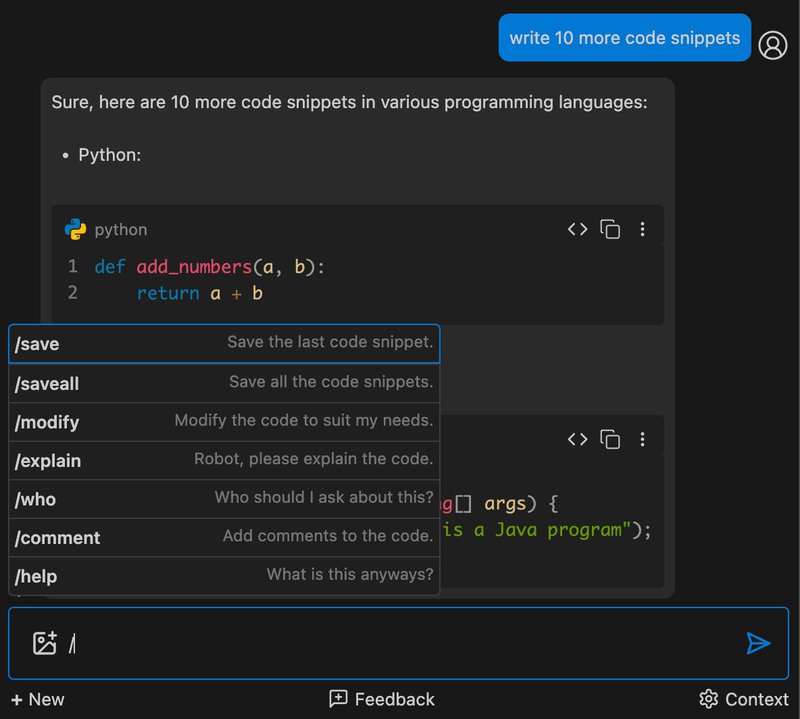Click the chat message input field
The width and height of the screenshot is (800, 719).
pyautogui.click(x=400, y=643)
